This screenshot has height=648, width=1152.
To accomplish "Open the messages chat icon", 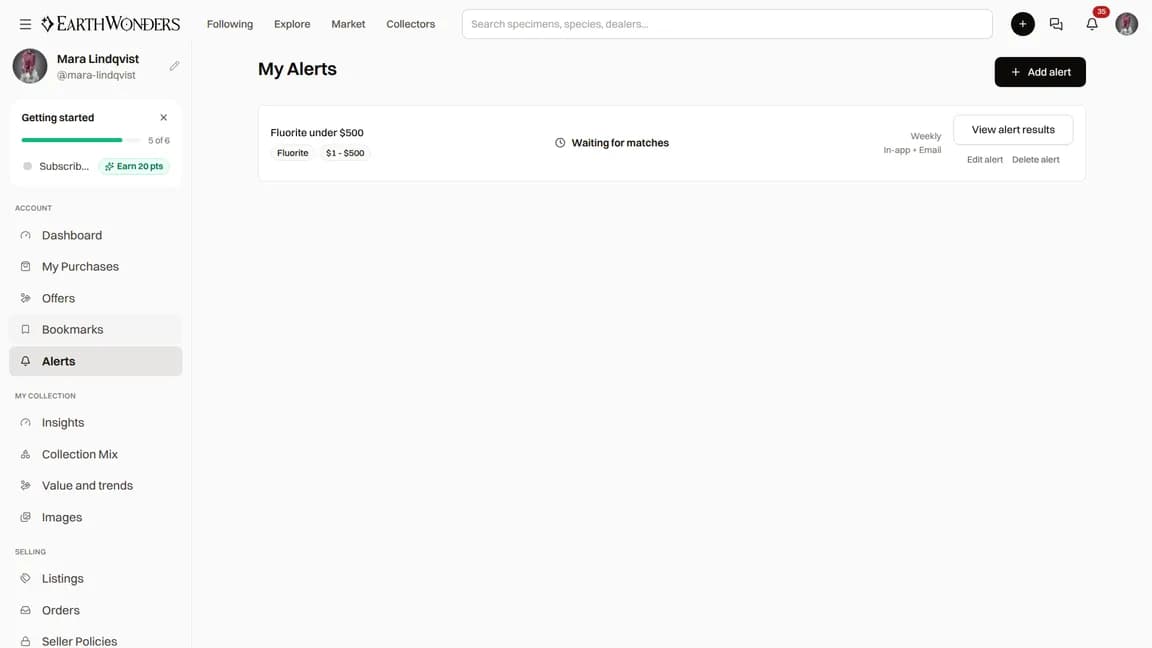I will (1056, 24).
